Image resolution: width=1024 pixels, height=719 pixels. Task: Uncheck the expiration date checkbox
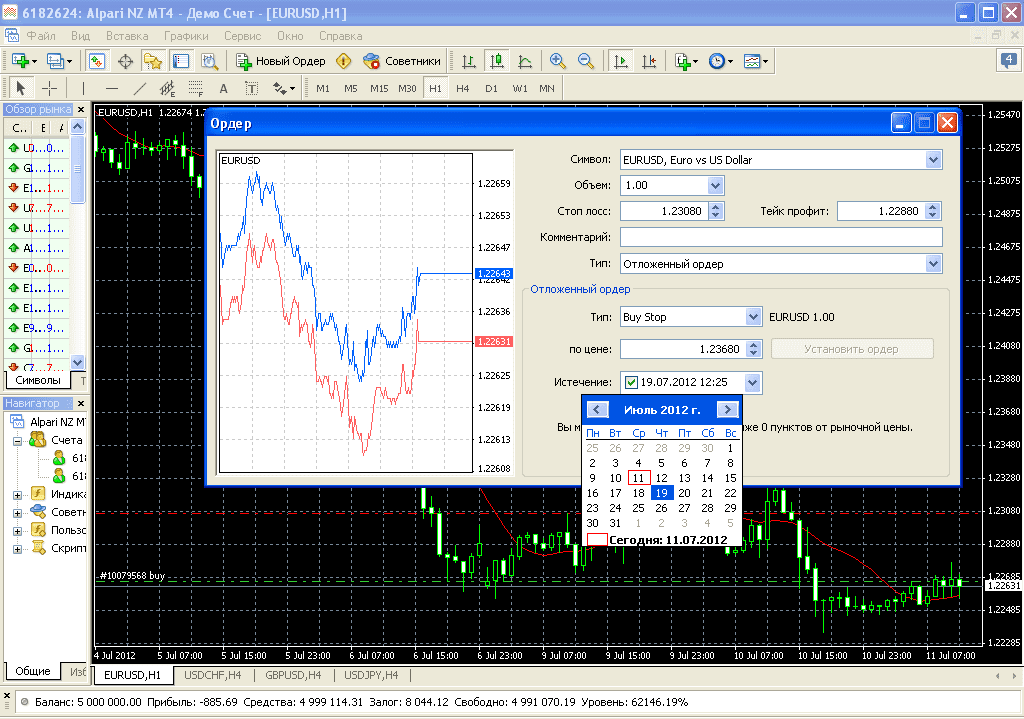631,382
